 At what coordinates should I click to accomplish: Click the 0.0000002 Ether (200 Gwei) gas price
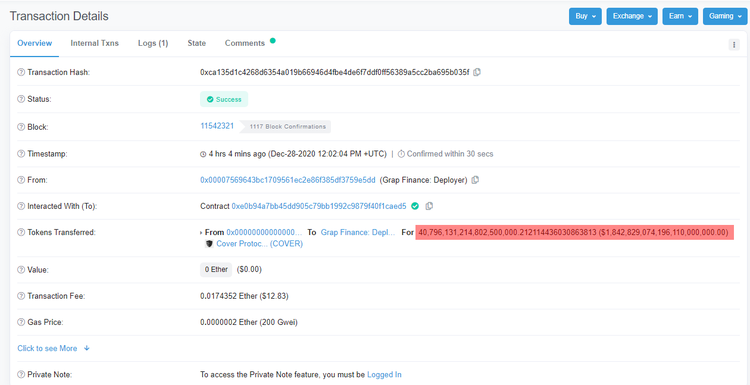click(x=249, y=322)
